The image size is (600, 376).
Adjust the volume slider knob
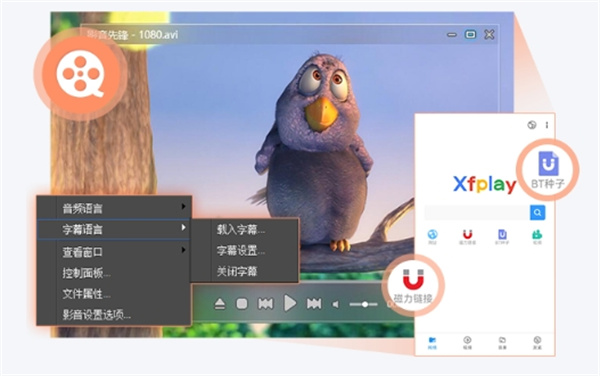[365, 304]
